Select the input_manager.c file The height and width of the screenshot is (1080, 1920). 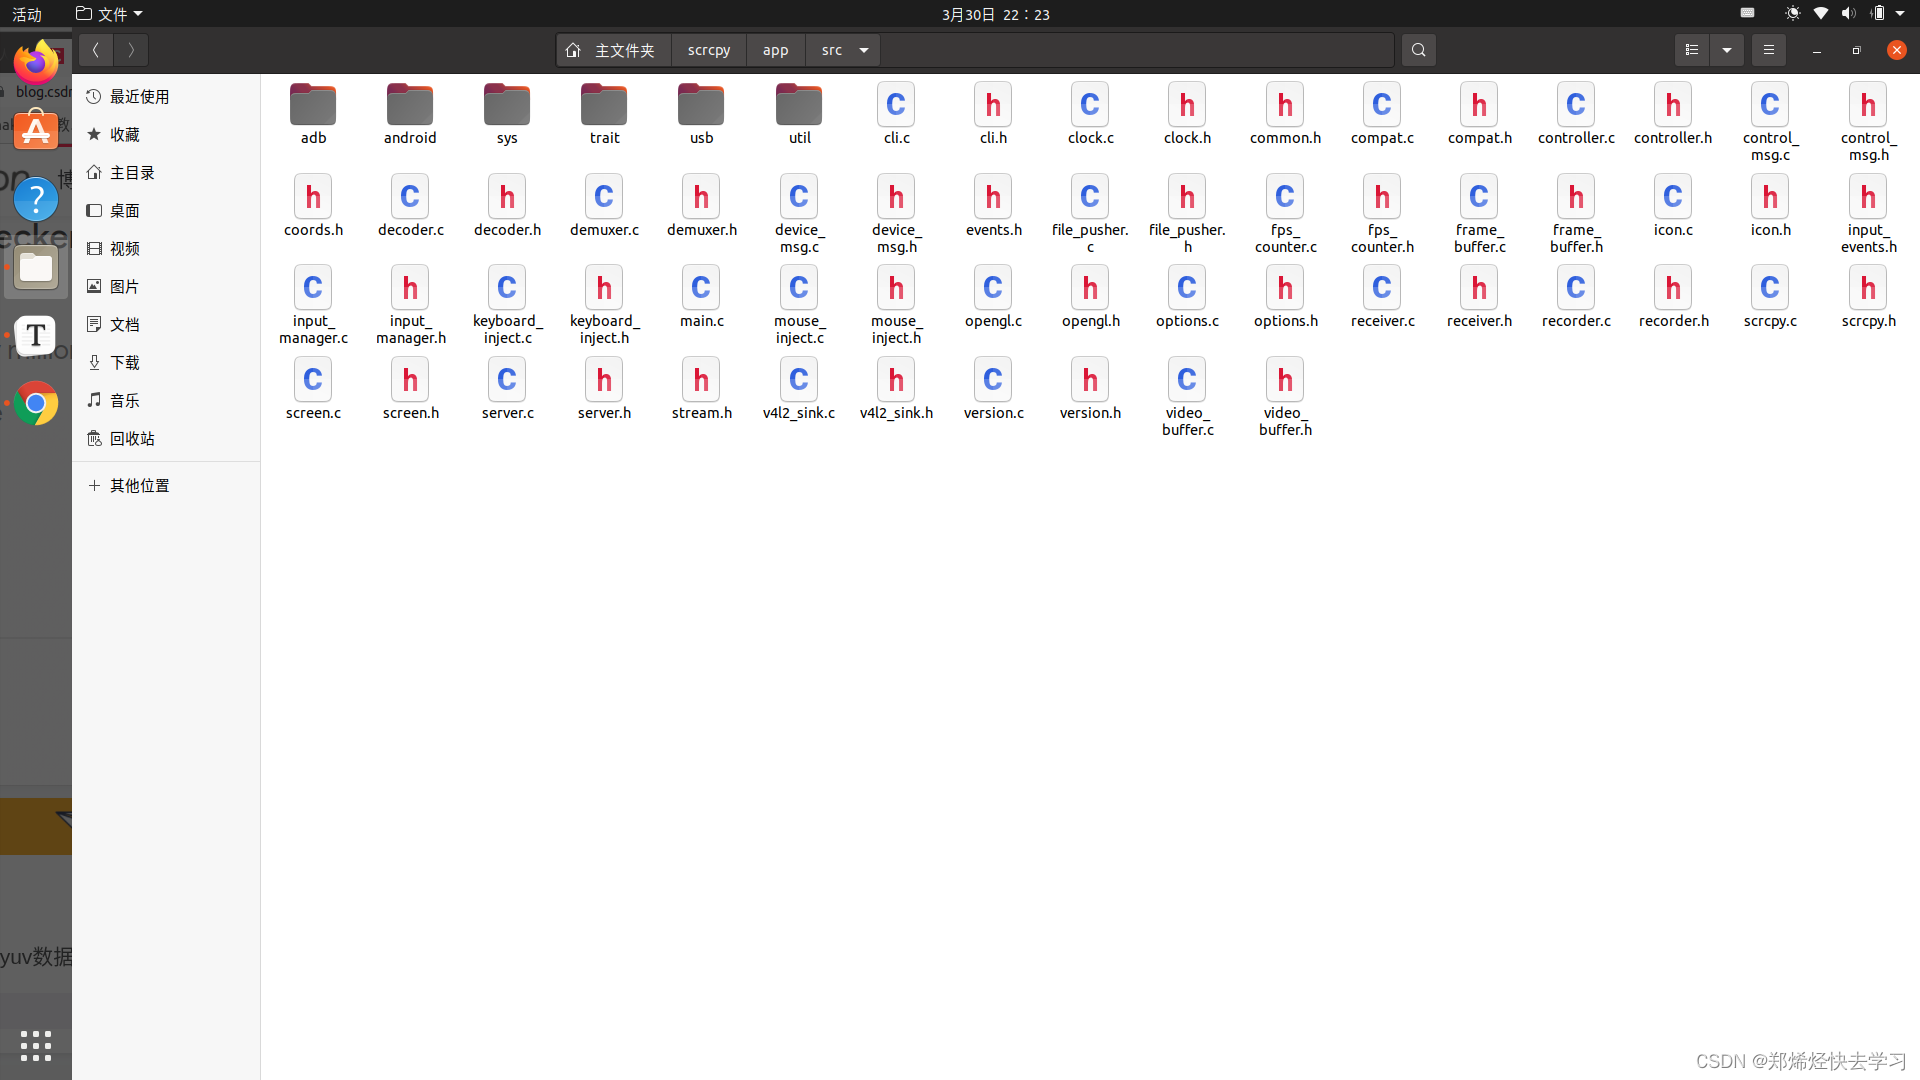(313, 305)
